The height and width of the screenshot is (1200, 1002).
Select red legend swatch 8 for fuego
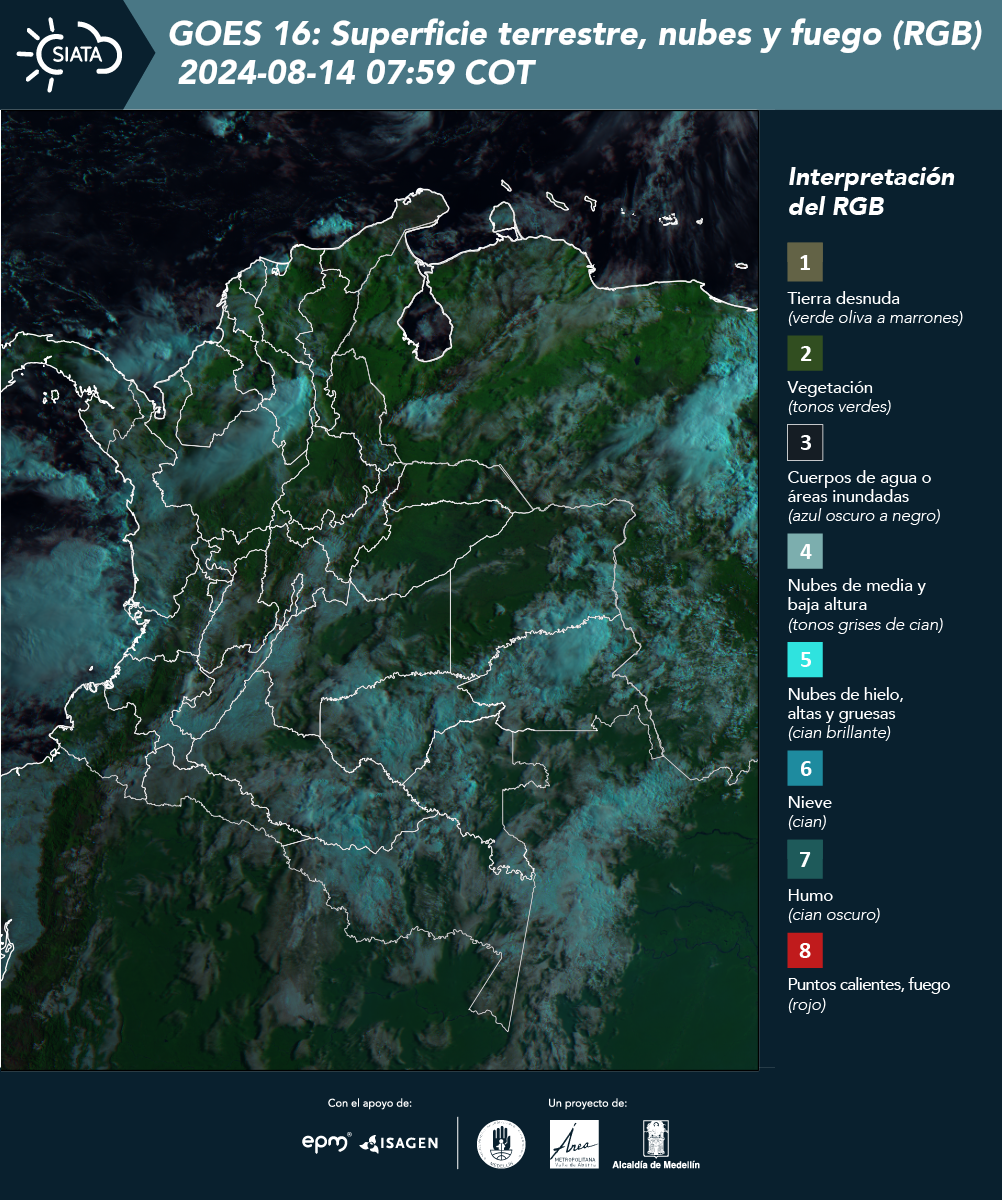click(x=805, y=948)
